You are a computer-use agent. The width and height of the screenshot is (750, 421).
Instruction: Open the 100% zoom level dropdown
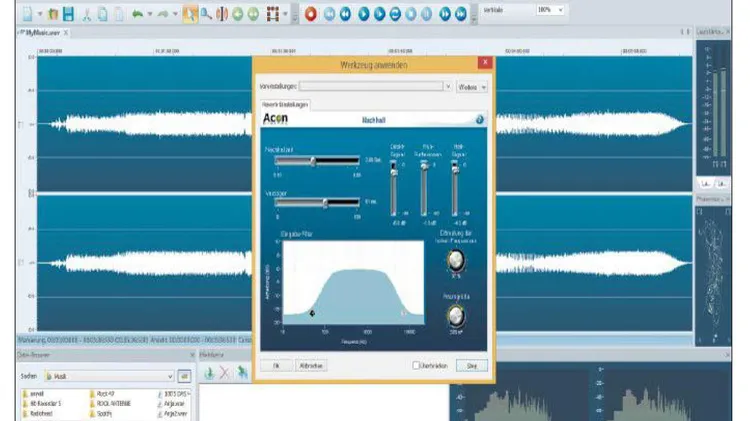(x=550, y=10)
